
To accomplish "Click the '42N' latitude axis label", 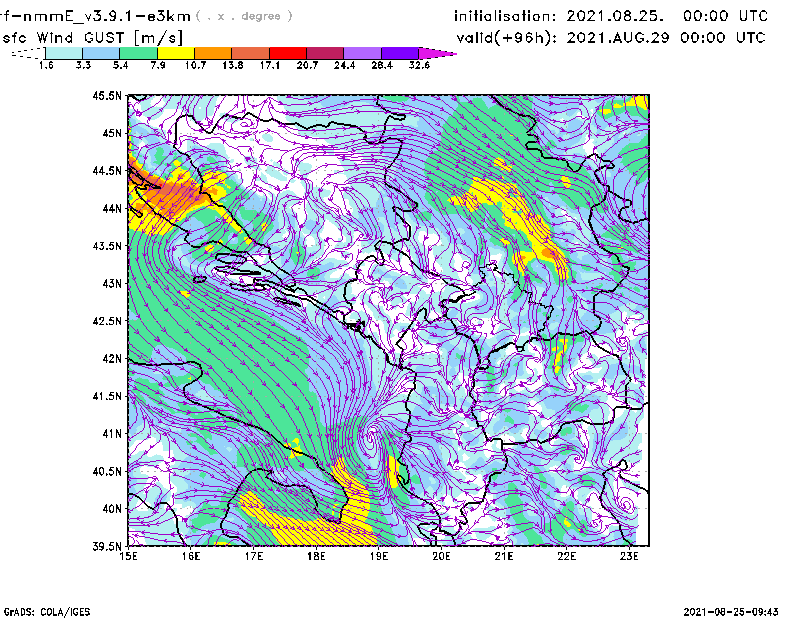I will [x=112, y=358].
